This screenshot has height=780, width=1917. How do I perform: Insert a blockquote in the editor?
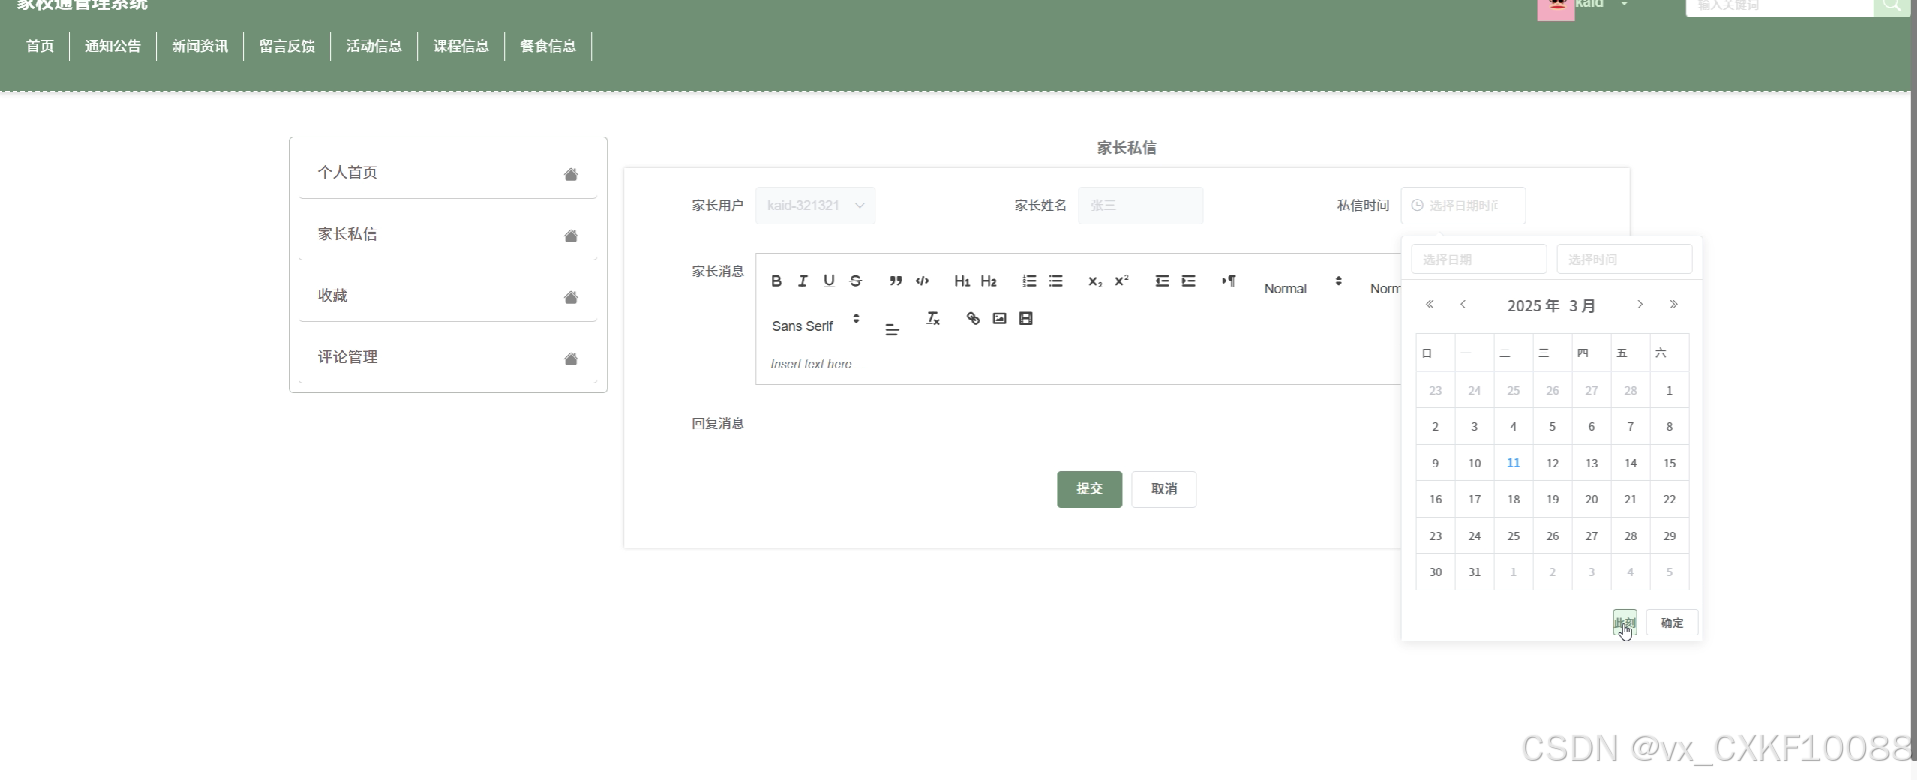(896, 281)
